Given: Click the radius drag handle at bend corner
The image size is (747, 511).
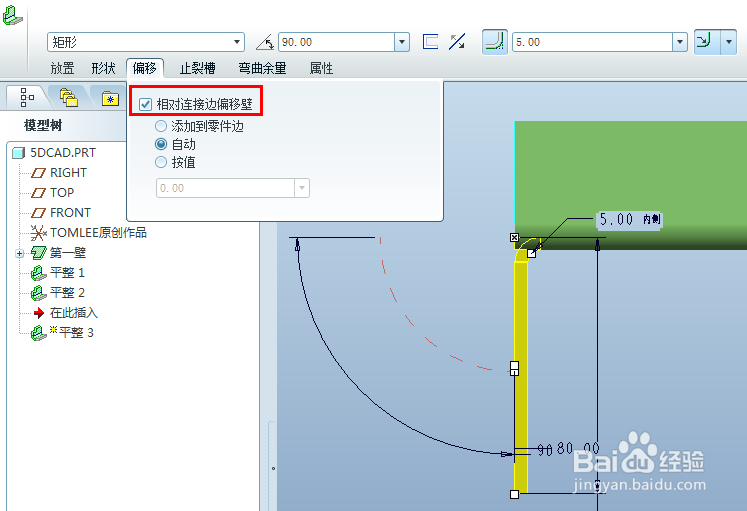Looking at the screenshot, I should click(x=532, y=254).
